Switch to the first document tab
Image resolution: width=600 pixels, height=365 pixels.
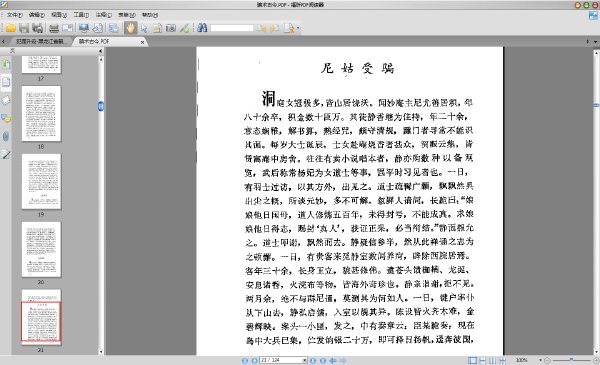point(40,41)
